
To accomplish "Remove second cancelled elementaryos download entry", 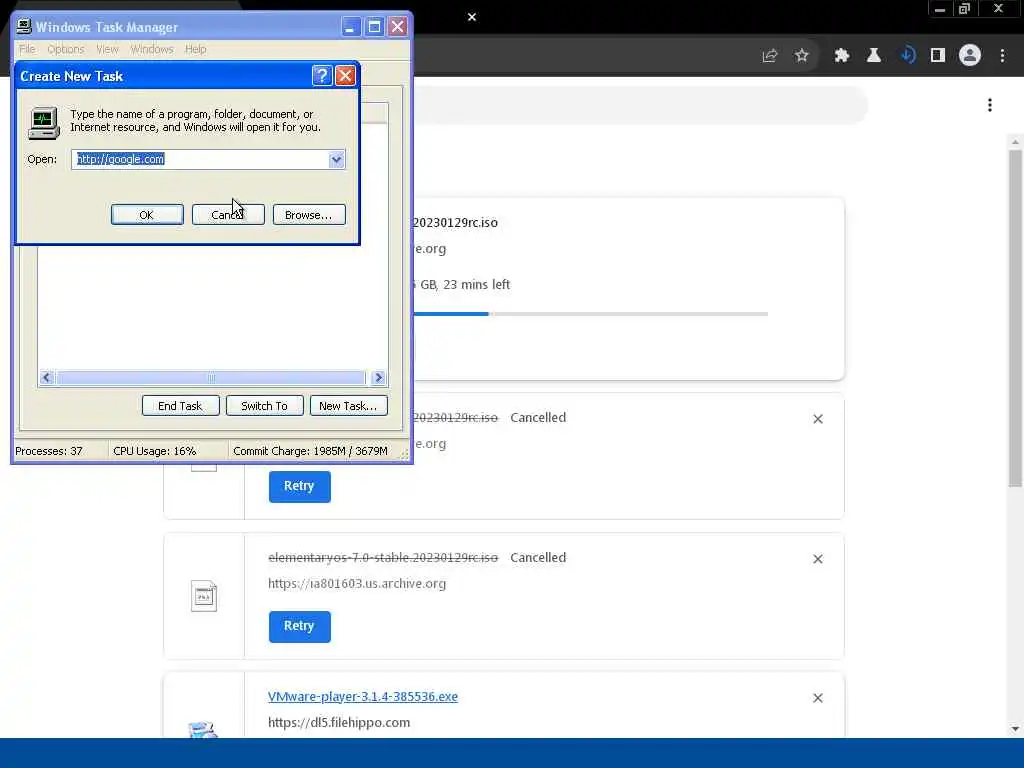I will pos(818,559).
